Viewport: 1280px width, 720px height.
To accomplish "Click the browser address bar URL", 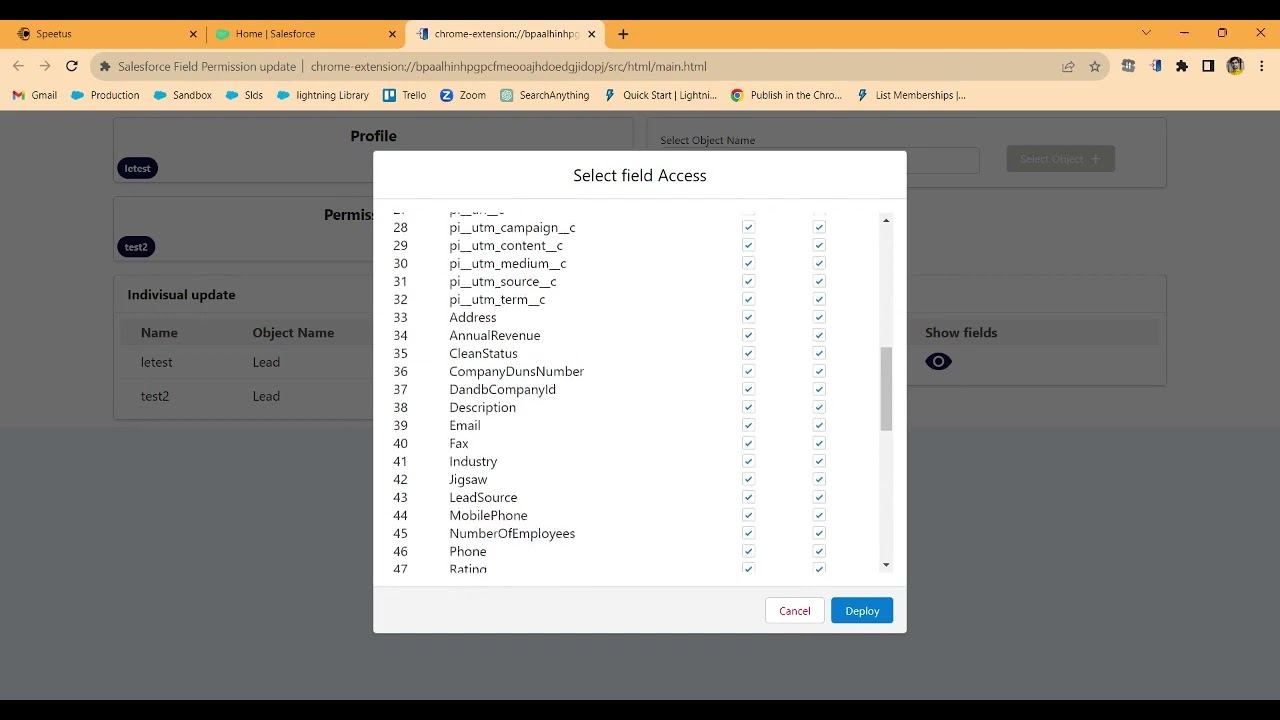I will (x=508, y=67).
